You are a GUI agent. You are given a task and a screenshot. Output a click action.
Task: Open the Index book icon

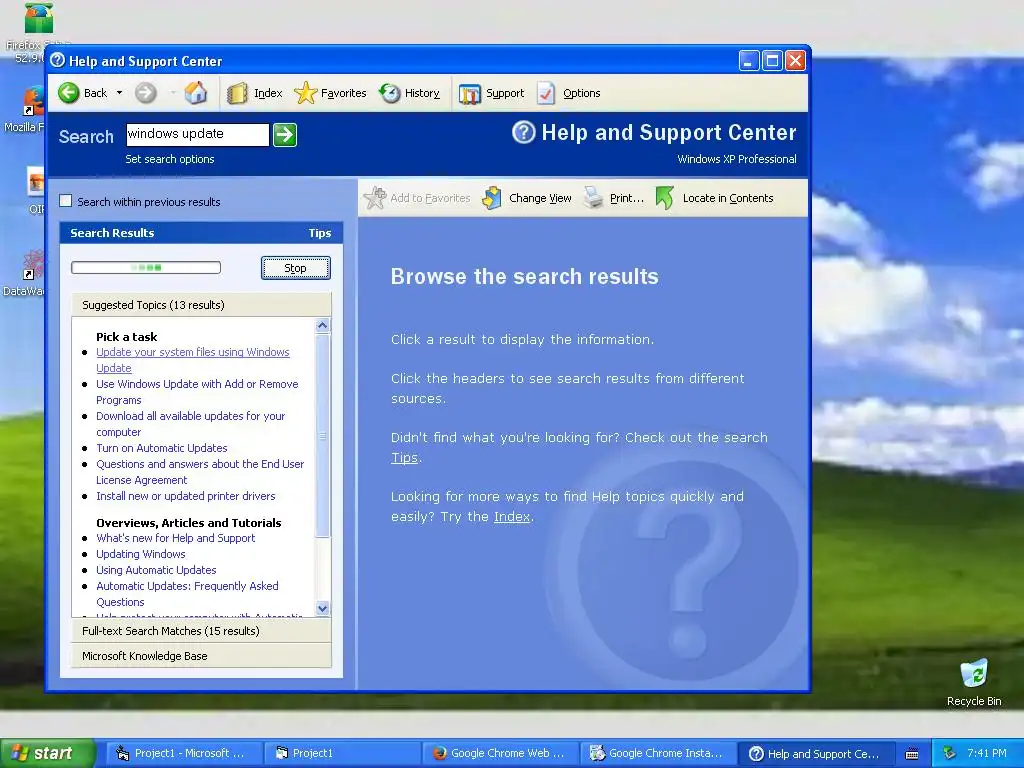click(237, 93)
